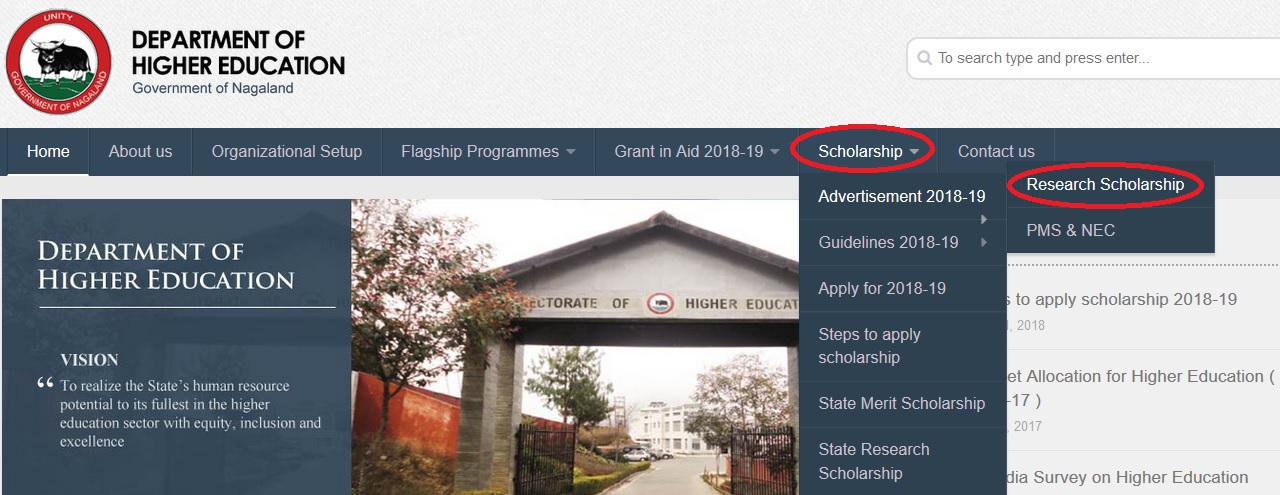This screenshot has width=1280, height=495.
Task: Expand the Grant in Aid 2018-19 arrow
Action: point(775,152)
